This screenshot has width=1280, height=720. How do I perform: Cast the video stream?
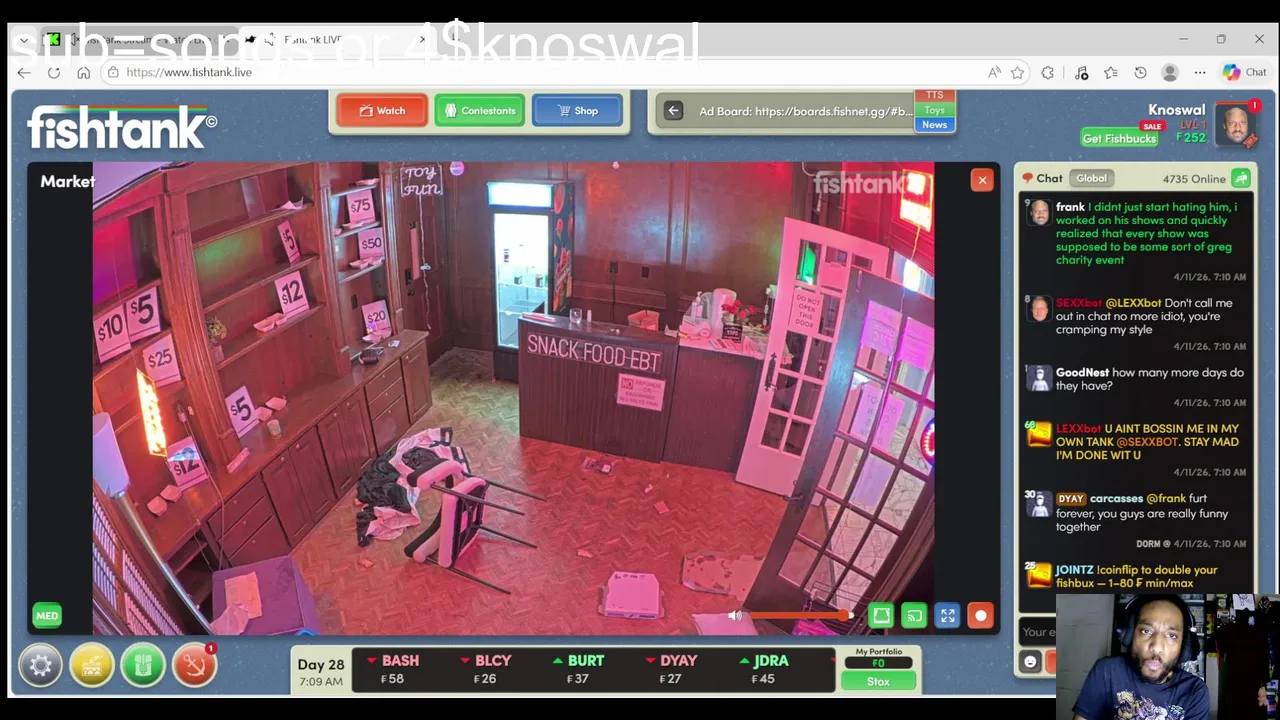click(914, 616)
